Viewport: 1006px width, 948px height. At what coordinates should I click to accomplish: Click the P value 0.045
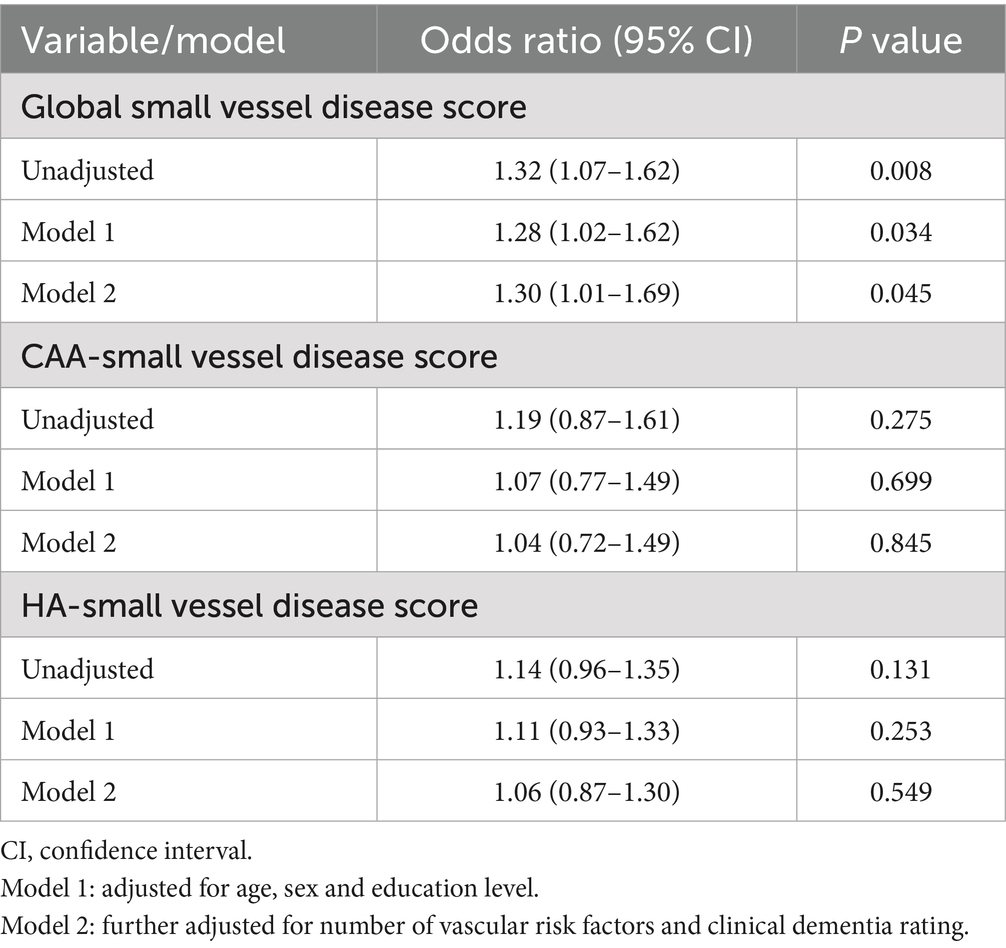click(900, 294)
